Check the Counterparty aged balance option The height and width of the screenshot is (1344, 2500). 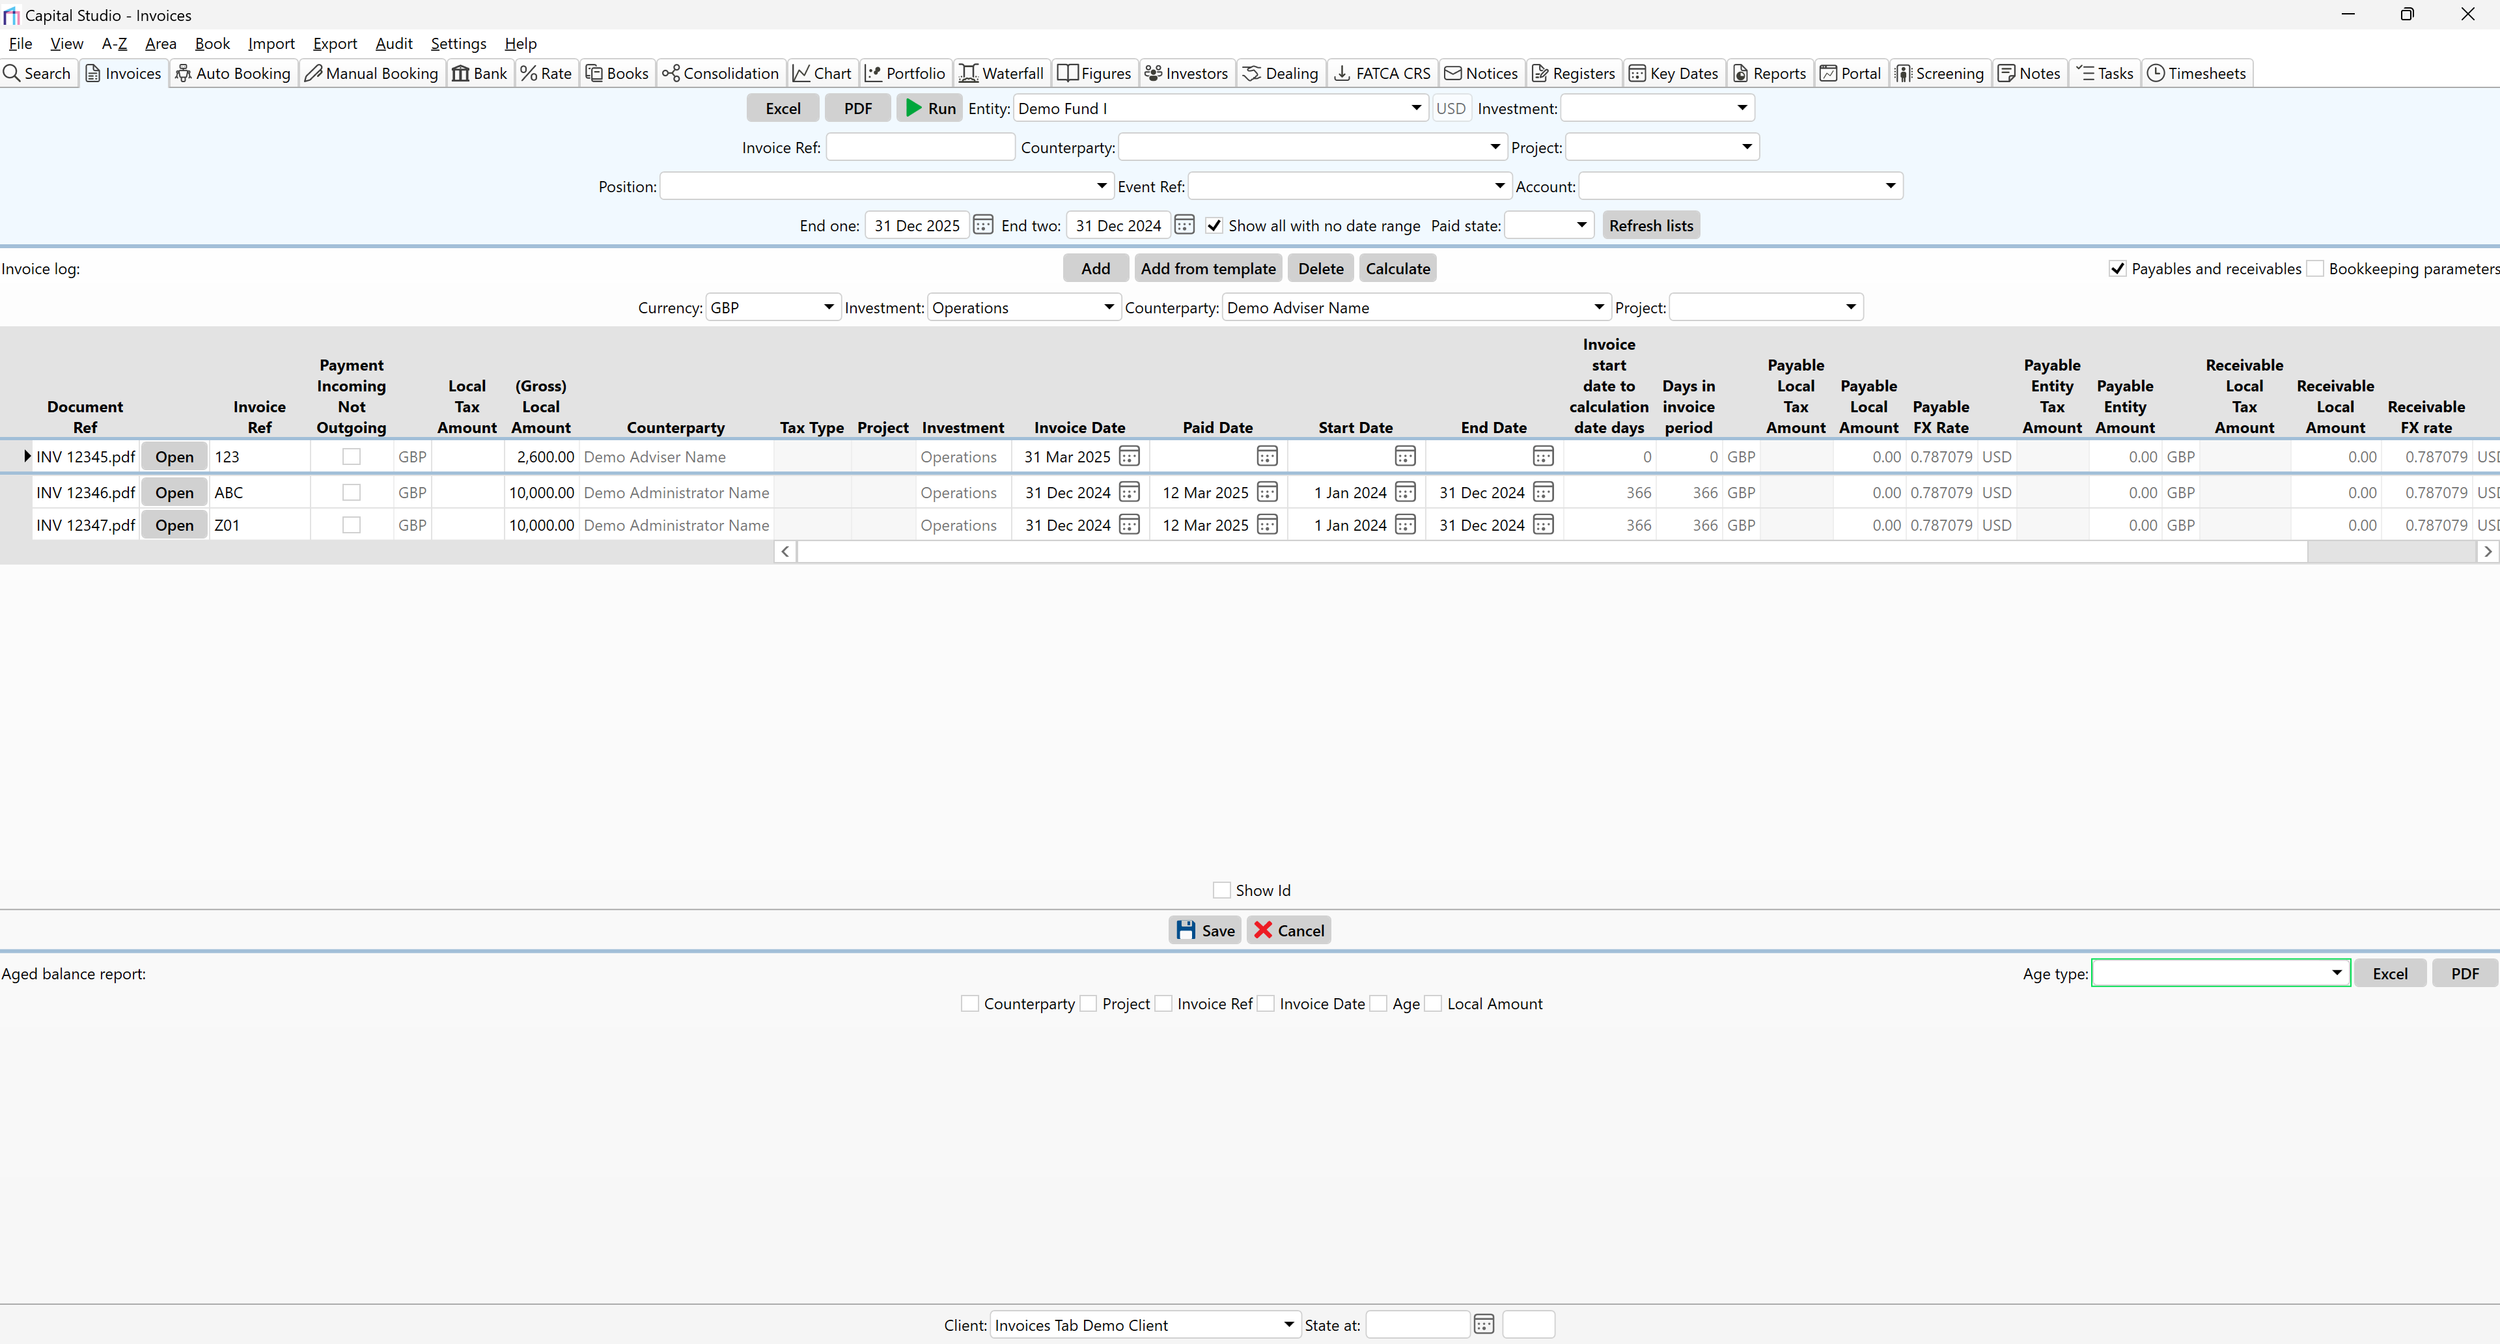[x=968, y=1003]
